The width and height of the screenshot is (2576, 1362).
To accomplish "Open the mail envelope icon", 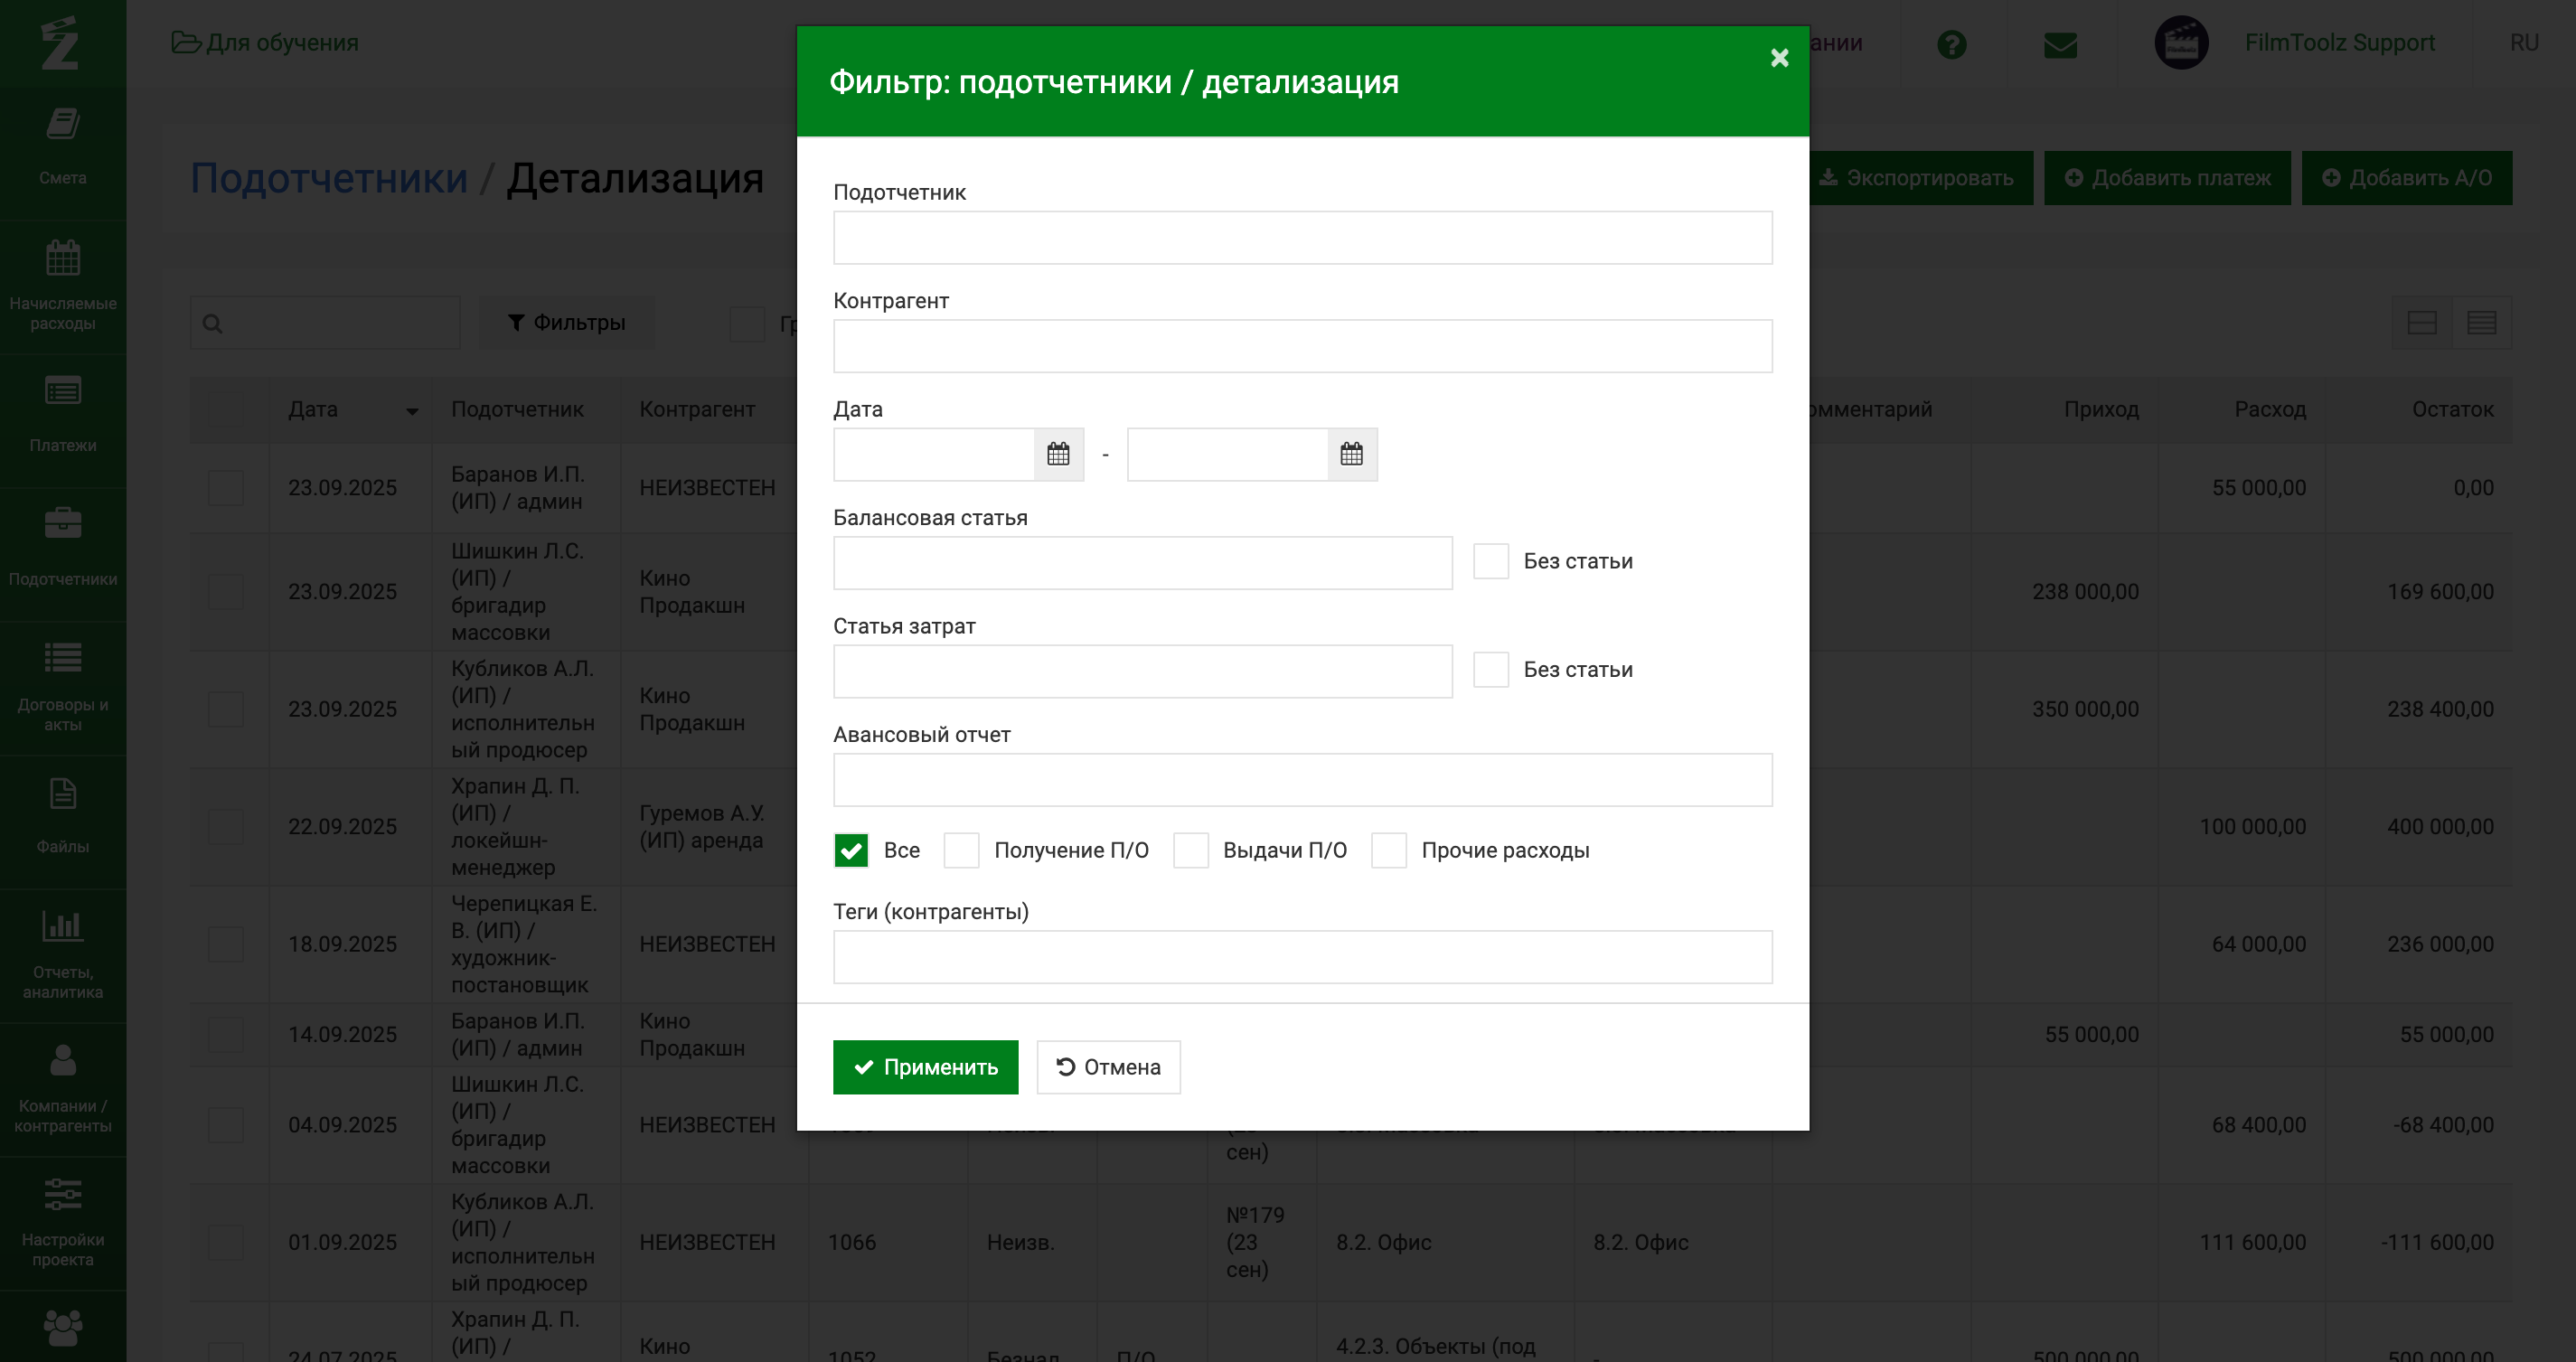I will point(2060,44).
